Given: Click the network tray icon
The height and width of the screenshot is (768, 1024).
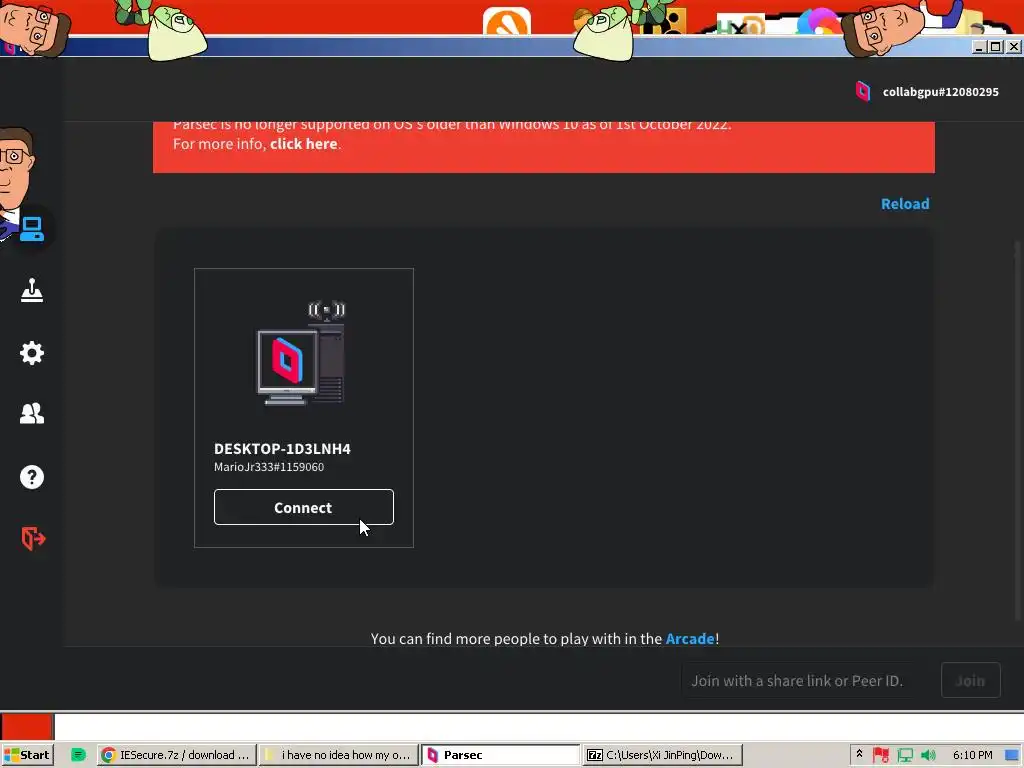Looking at the screenshot, I should click(x=905, y=755).
